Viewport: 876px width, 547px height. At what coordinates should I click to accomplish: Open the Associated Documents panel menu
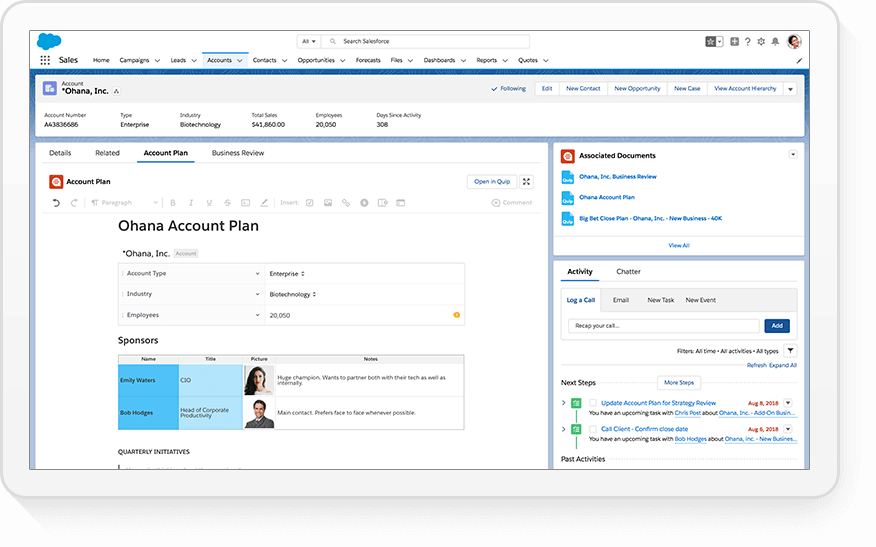(x=793, y=155)
